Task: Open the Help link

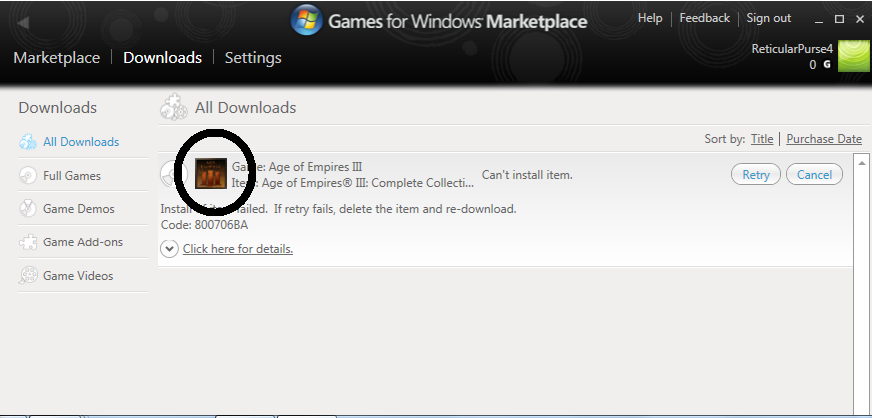Action: tap(650, 18)
